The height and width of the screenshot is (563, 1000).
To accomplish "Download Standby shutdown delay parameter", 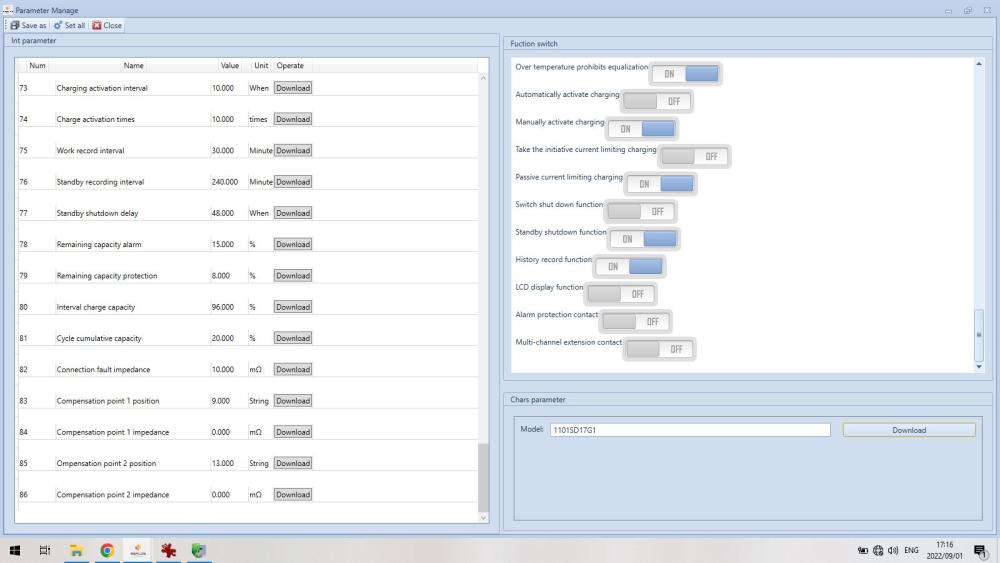I will (x=293, y=213).
